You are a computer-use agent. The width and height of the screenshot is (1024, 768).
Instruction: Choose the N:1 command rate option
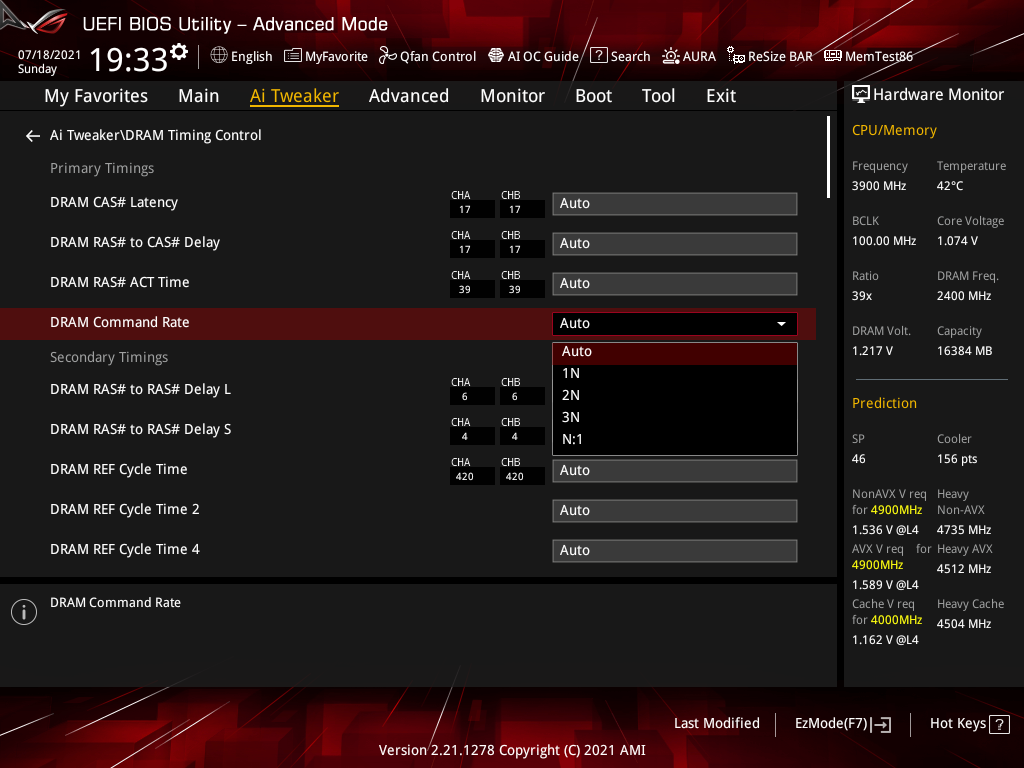675,439
